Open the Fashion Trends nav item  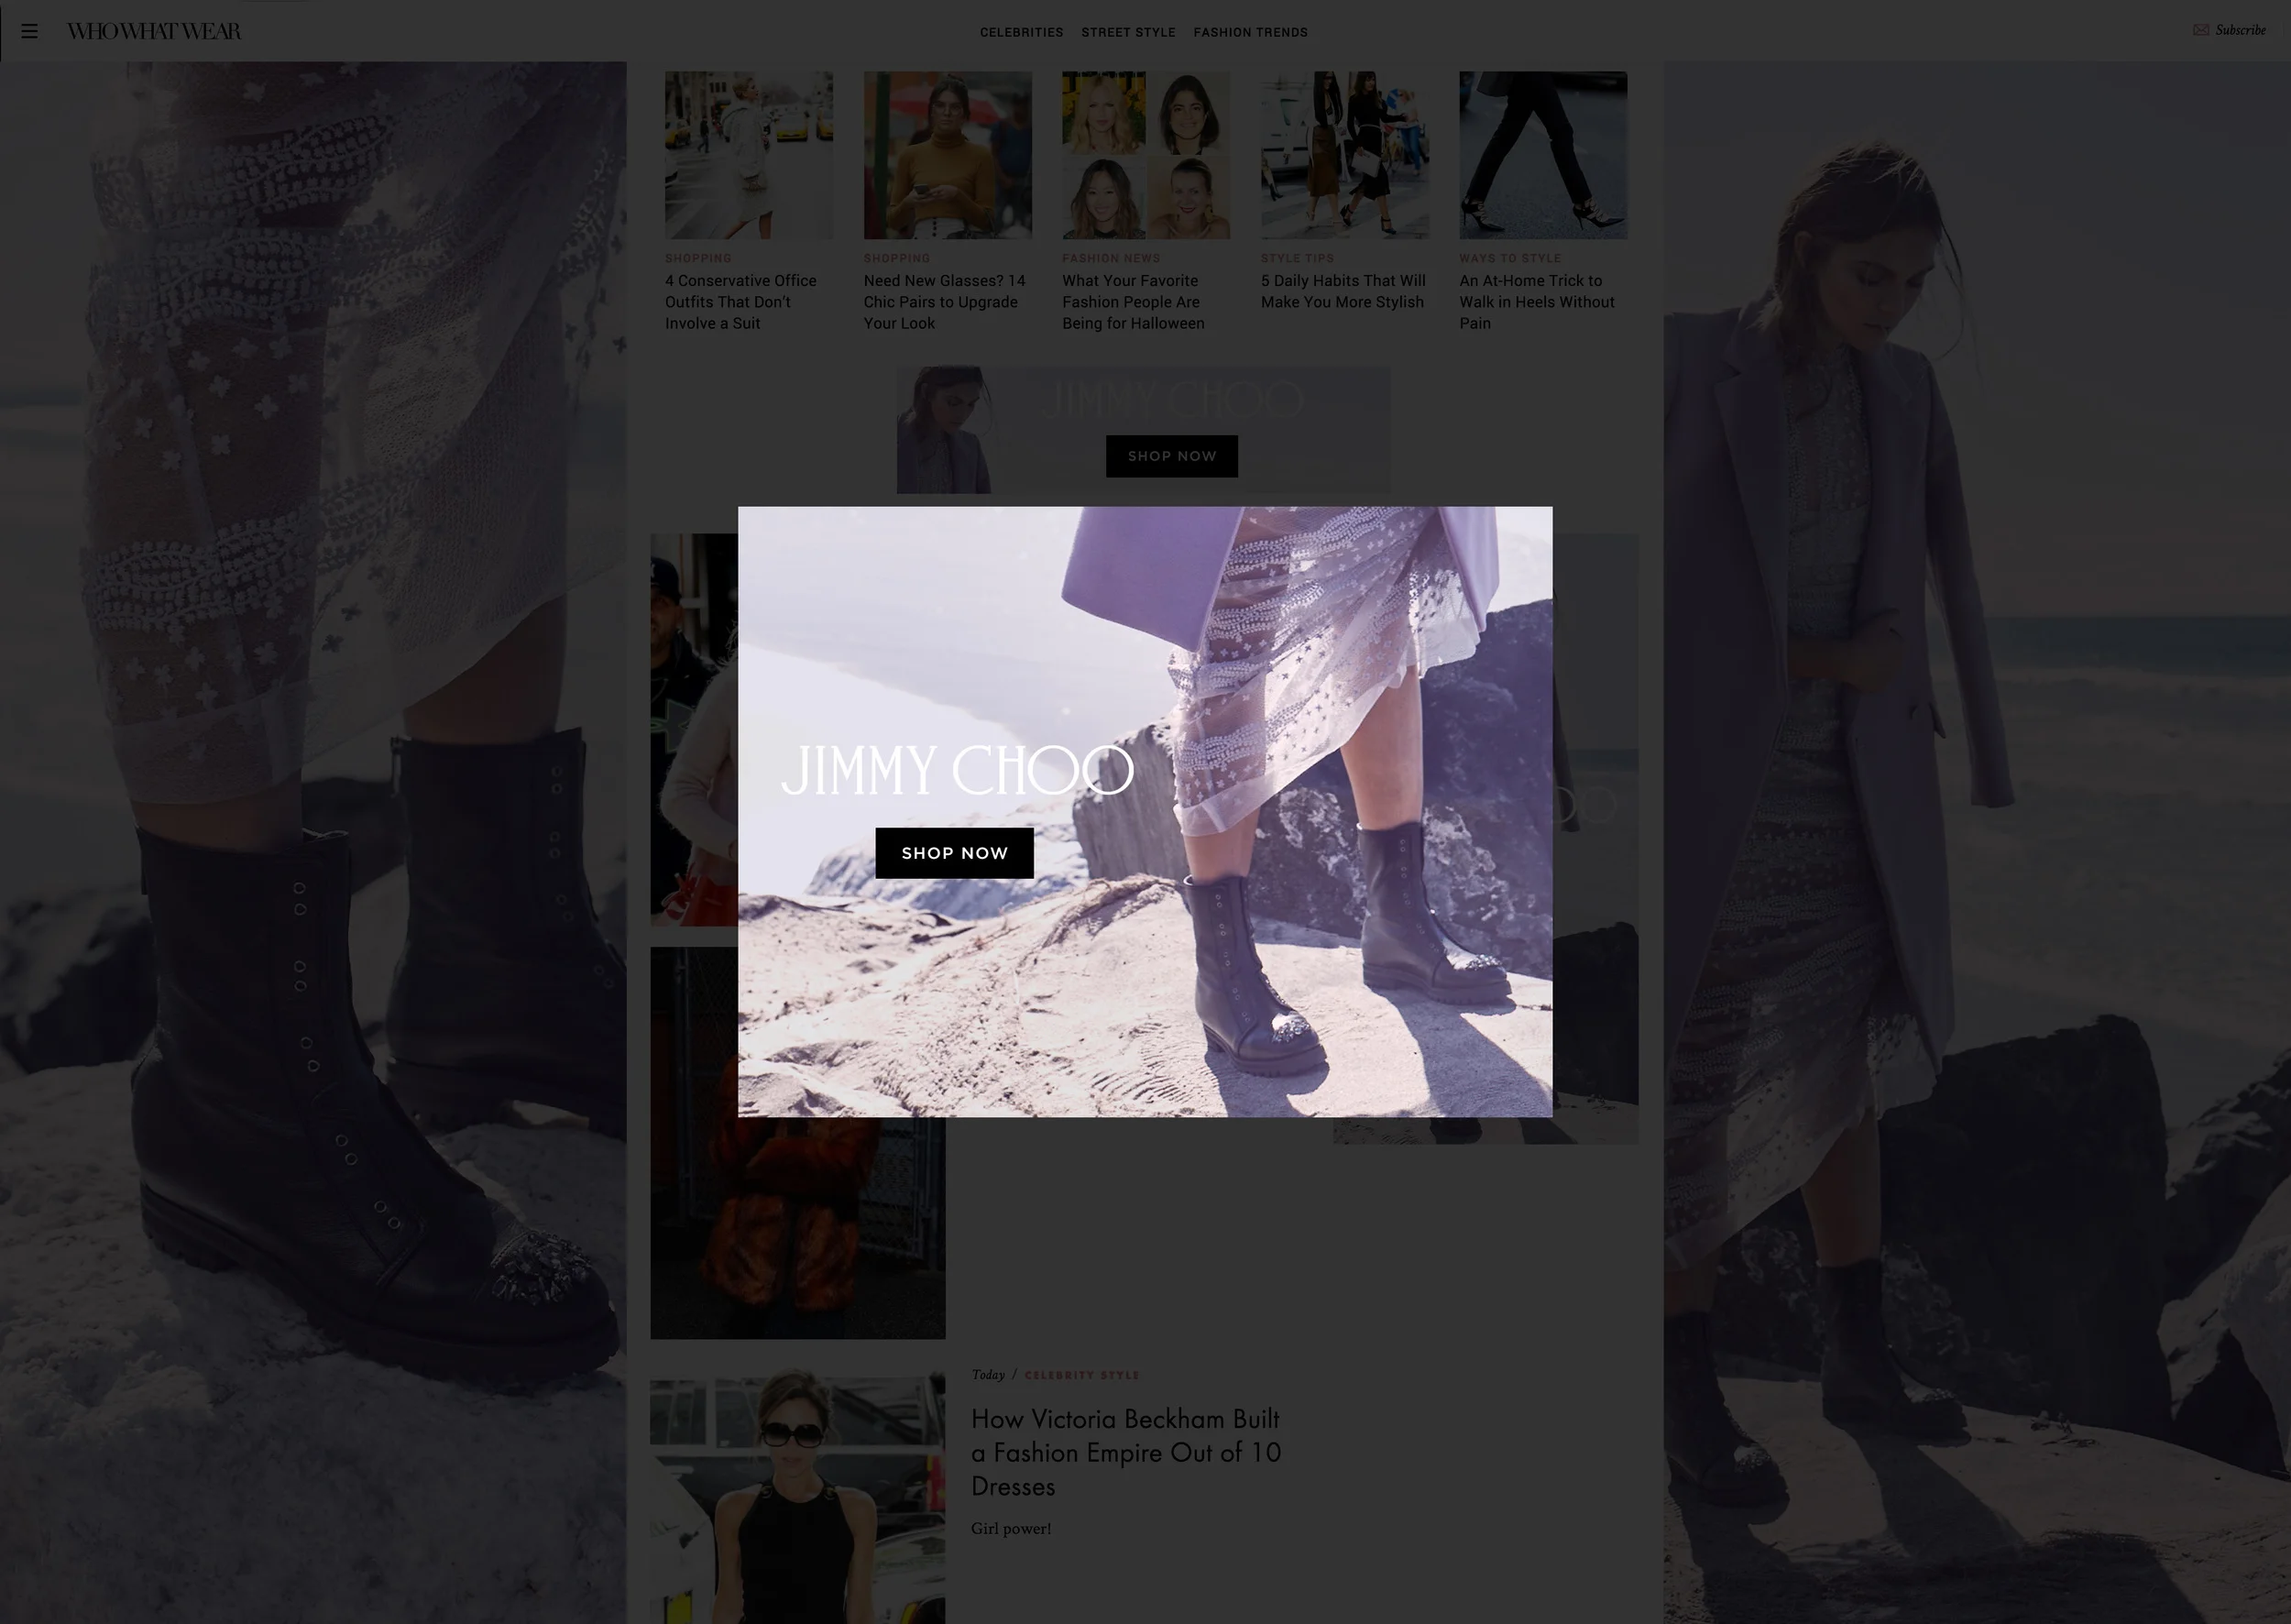(x=1250, y=32)
